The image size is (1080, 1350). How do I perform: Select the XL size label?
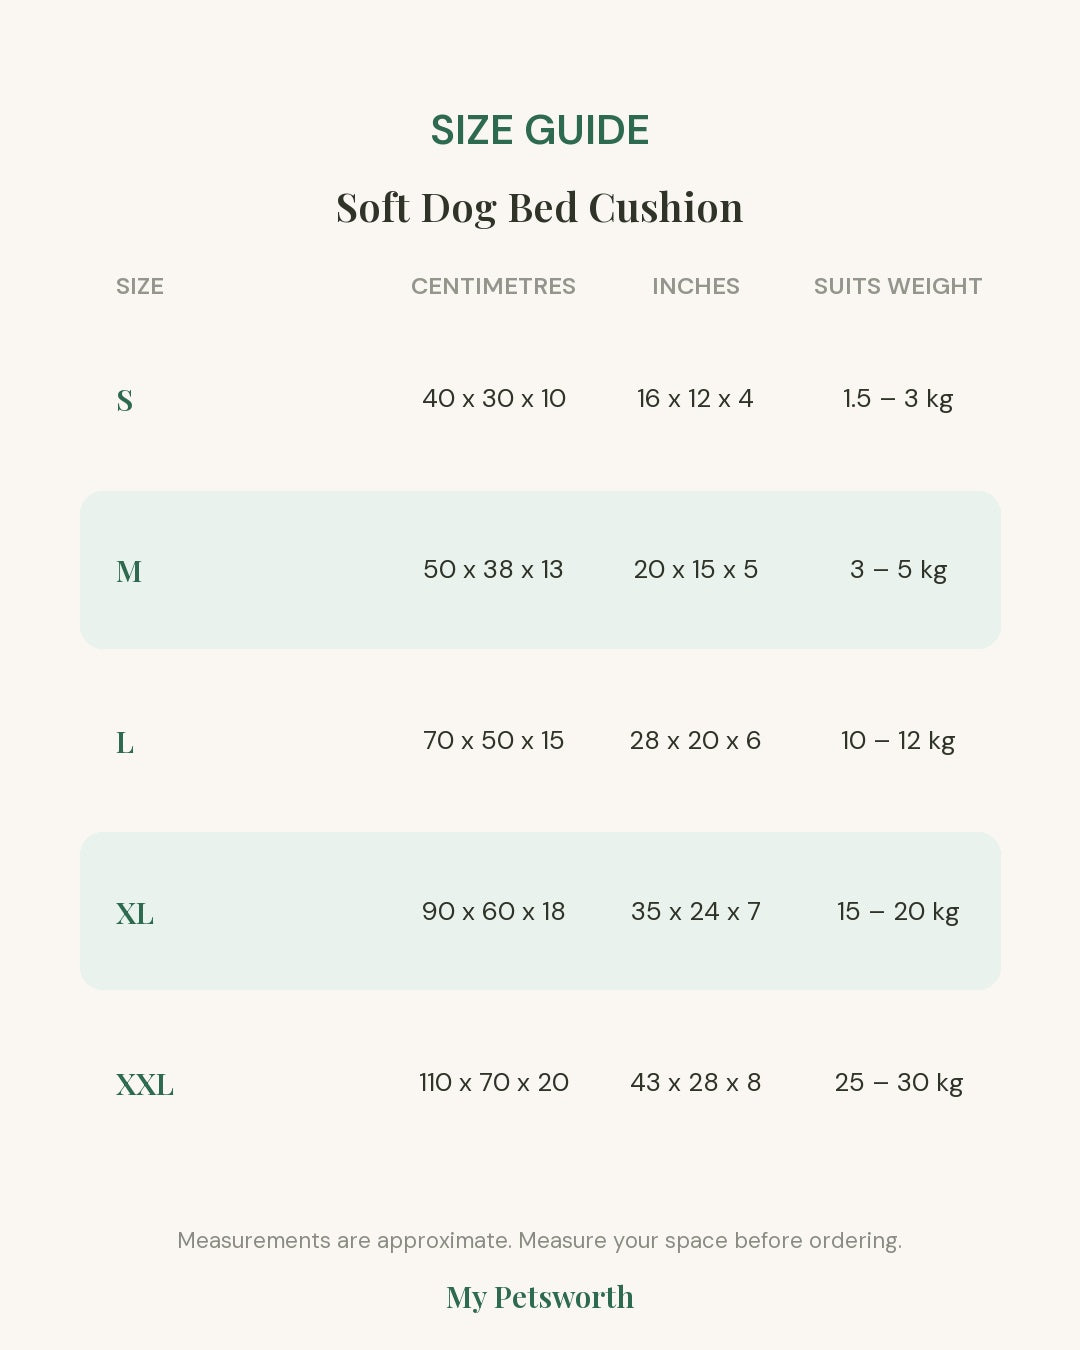click(x=135, y=913)
